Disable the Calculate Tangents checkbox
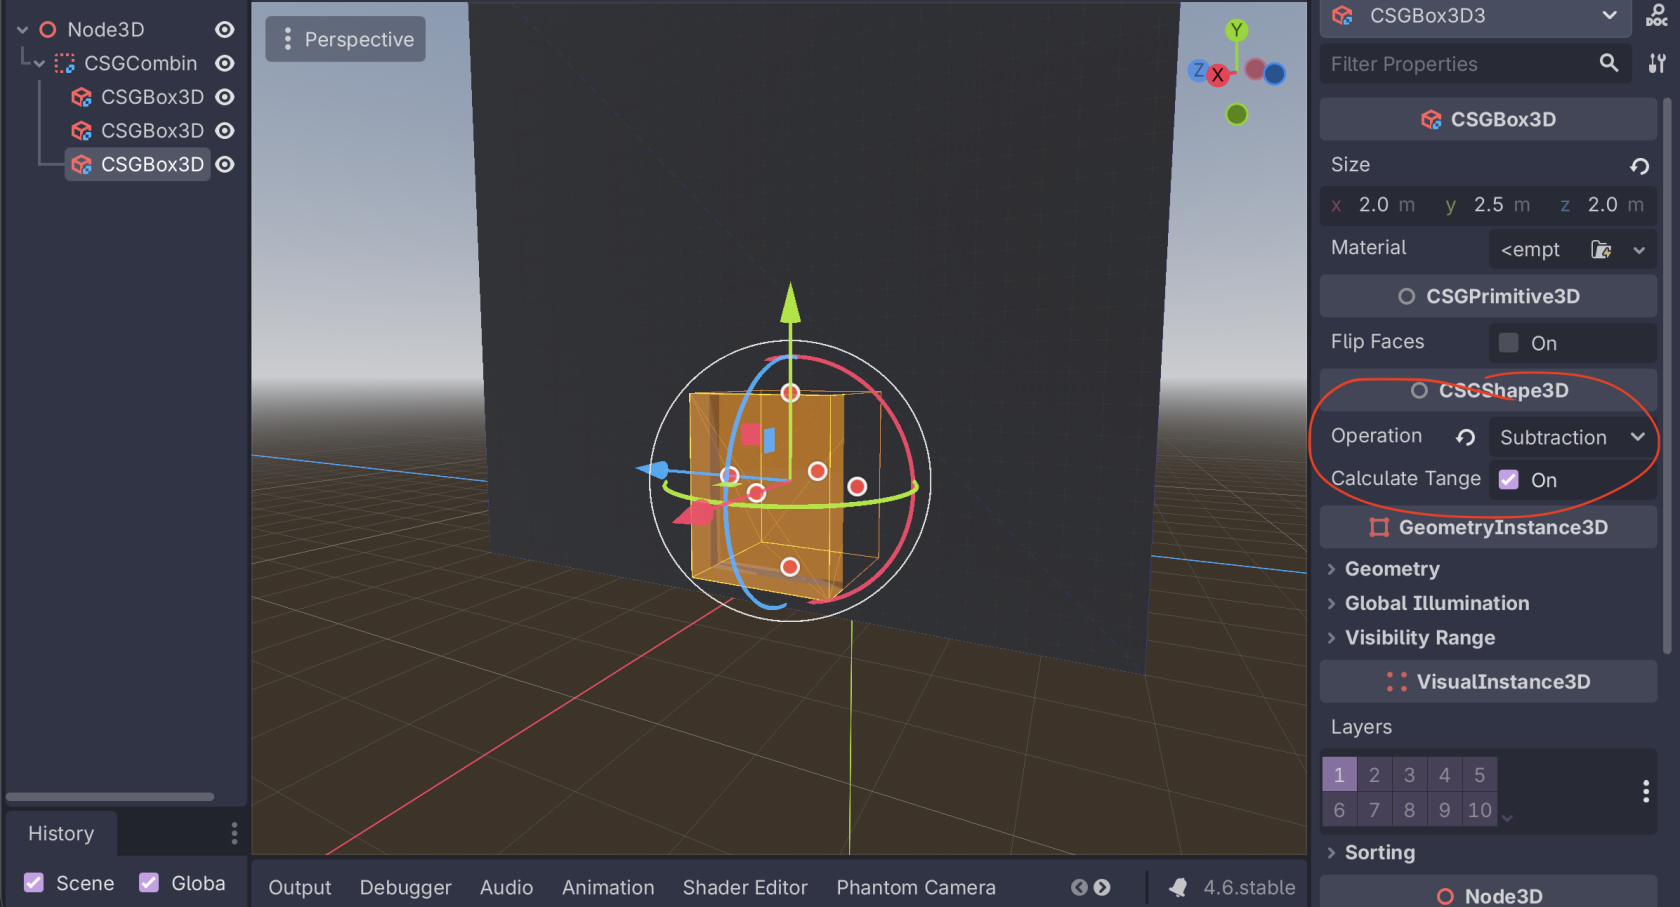1680x907 pixels. coord(1508,479)
